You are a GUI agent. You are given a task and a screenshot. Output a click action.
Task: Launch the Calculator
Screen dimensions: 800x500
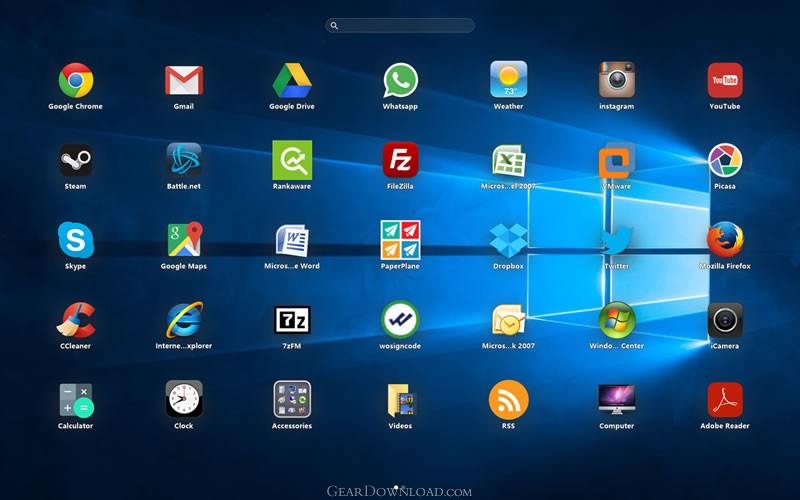(76, 400)
